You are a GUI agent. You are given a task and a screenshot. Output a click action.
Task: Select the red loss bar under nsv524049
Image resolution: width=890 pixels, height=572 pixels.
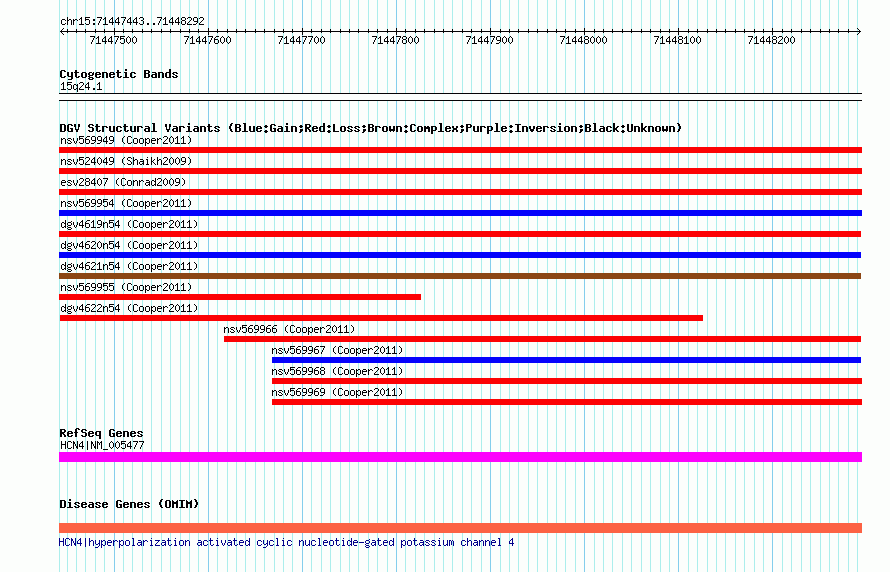tap(460, 171)
